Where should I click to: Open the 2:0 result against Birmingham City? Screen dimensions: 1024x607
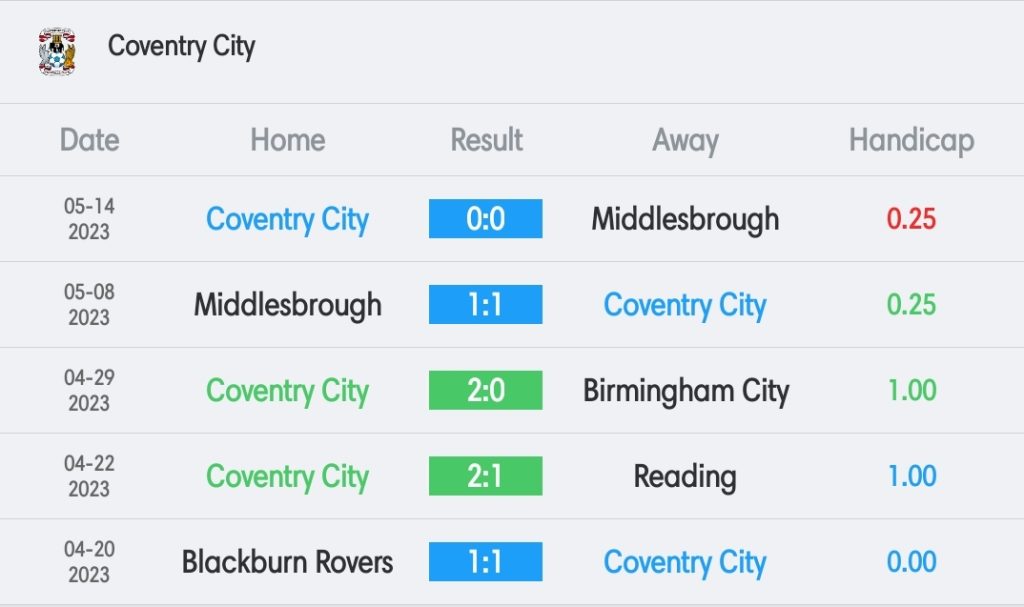[485, 390]
